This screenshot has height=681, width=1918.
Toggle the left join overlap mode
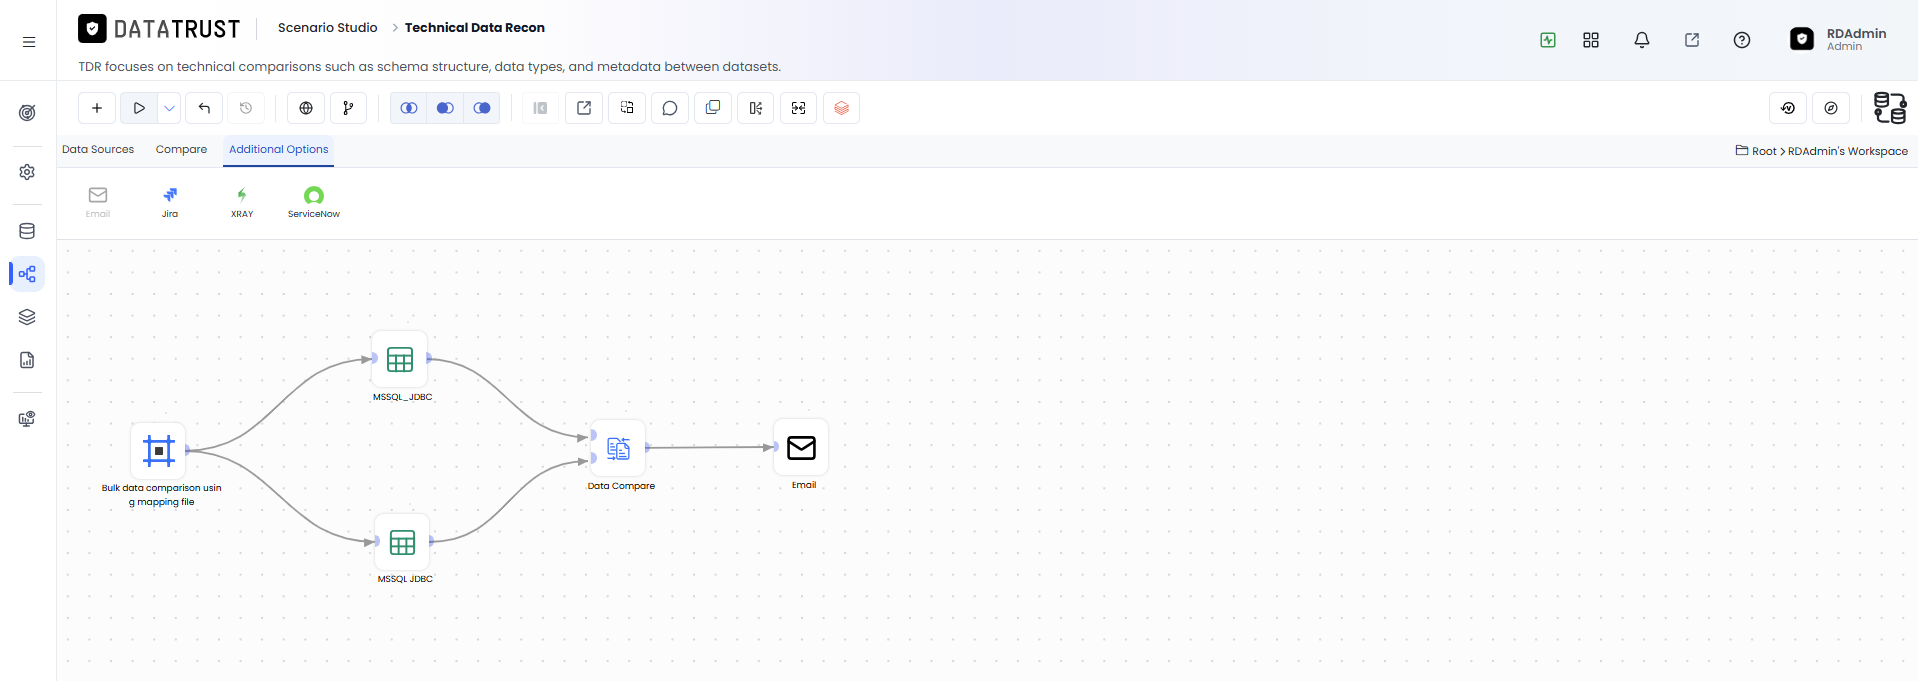point(445,108)
